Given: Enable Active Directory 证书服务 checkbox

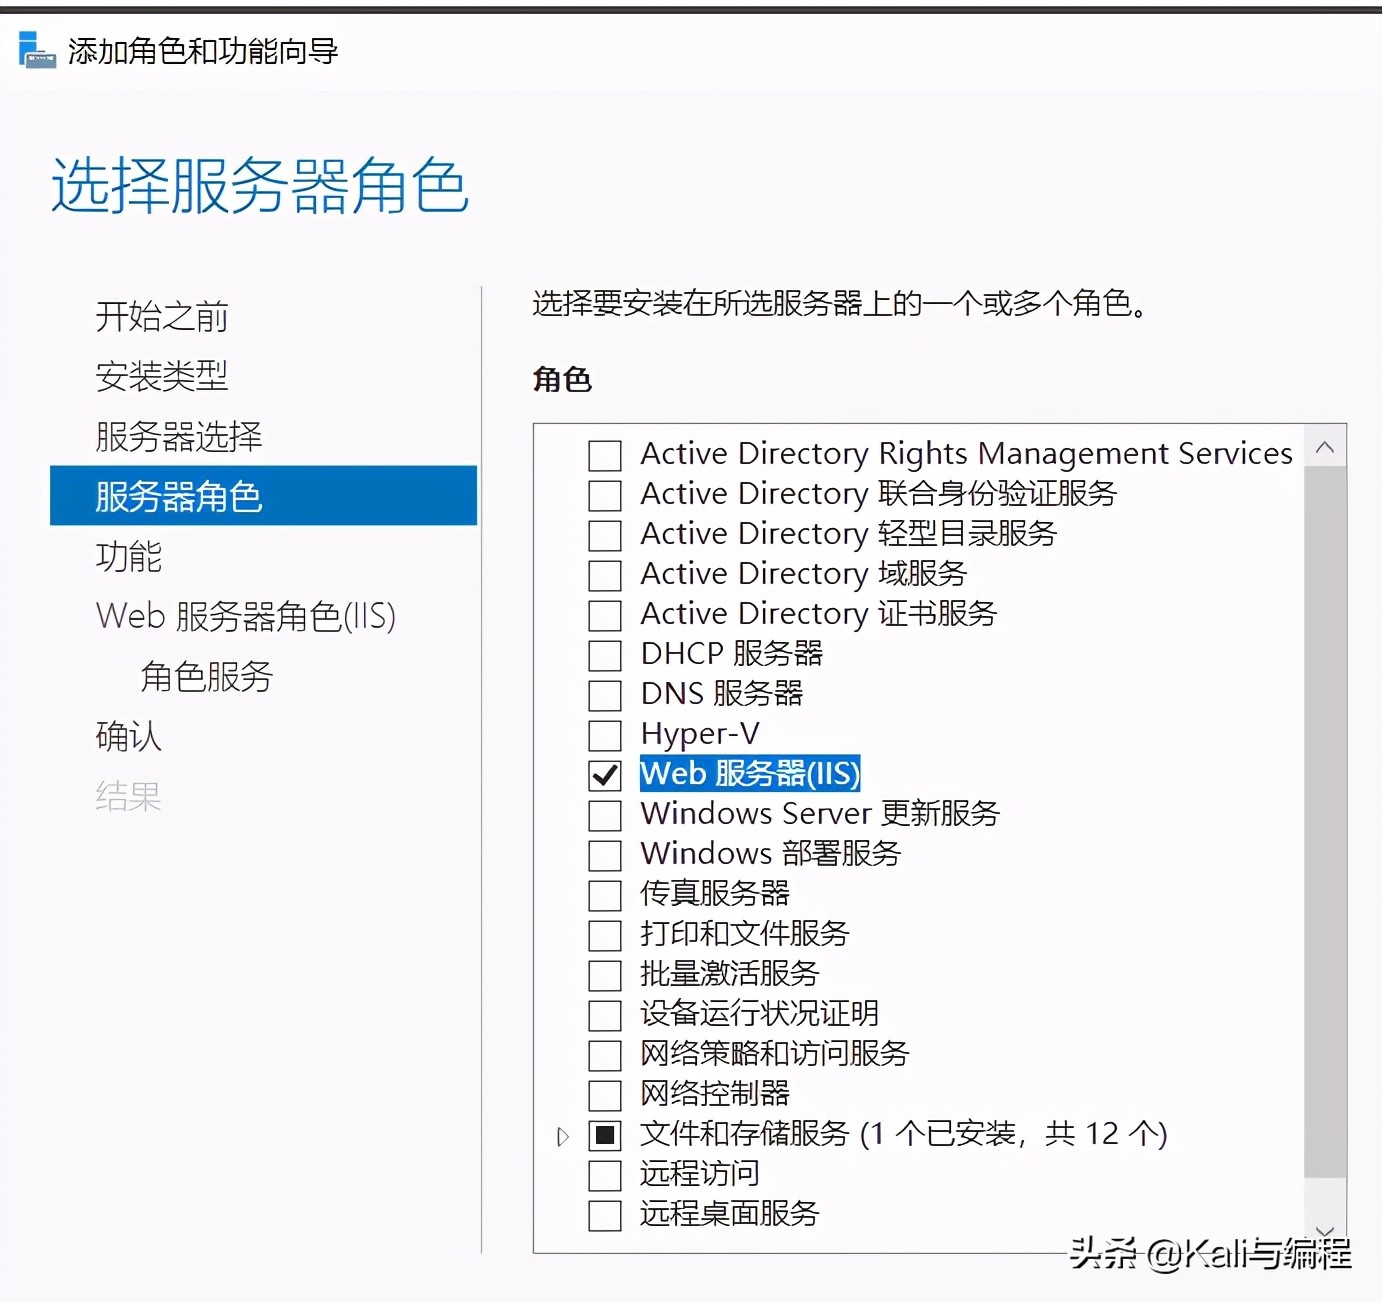Looking at the screenshot, I should pos(605,616).
